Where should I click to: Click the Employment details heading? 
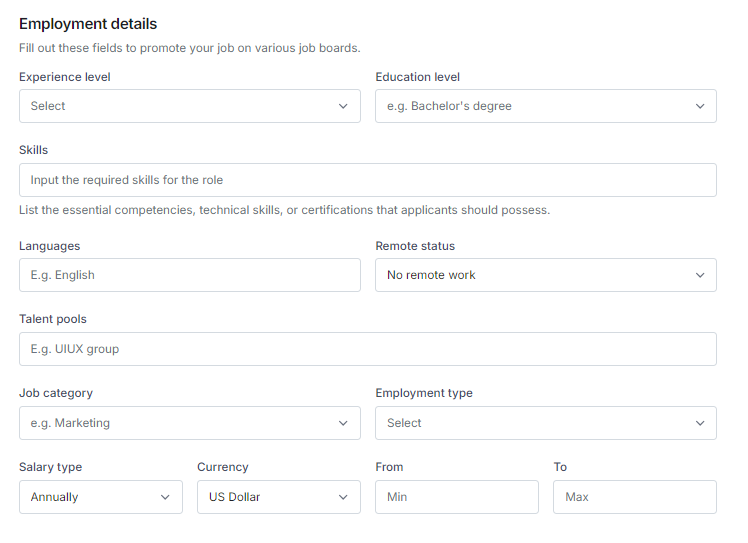(88, 24)
